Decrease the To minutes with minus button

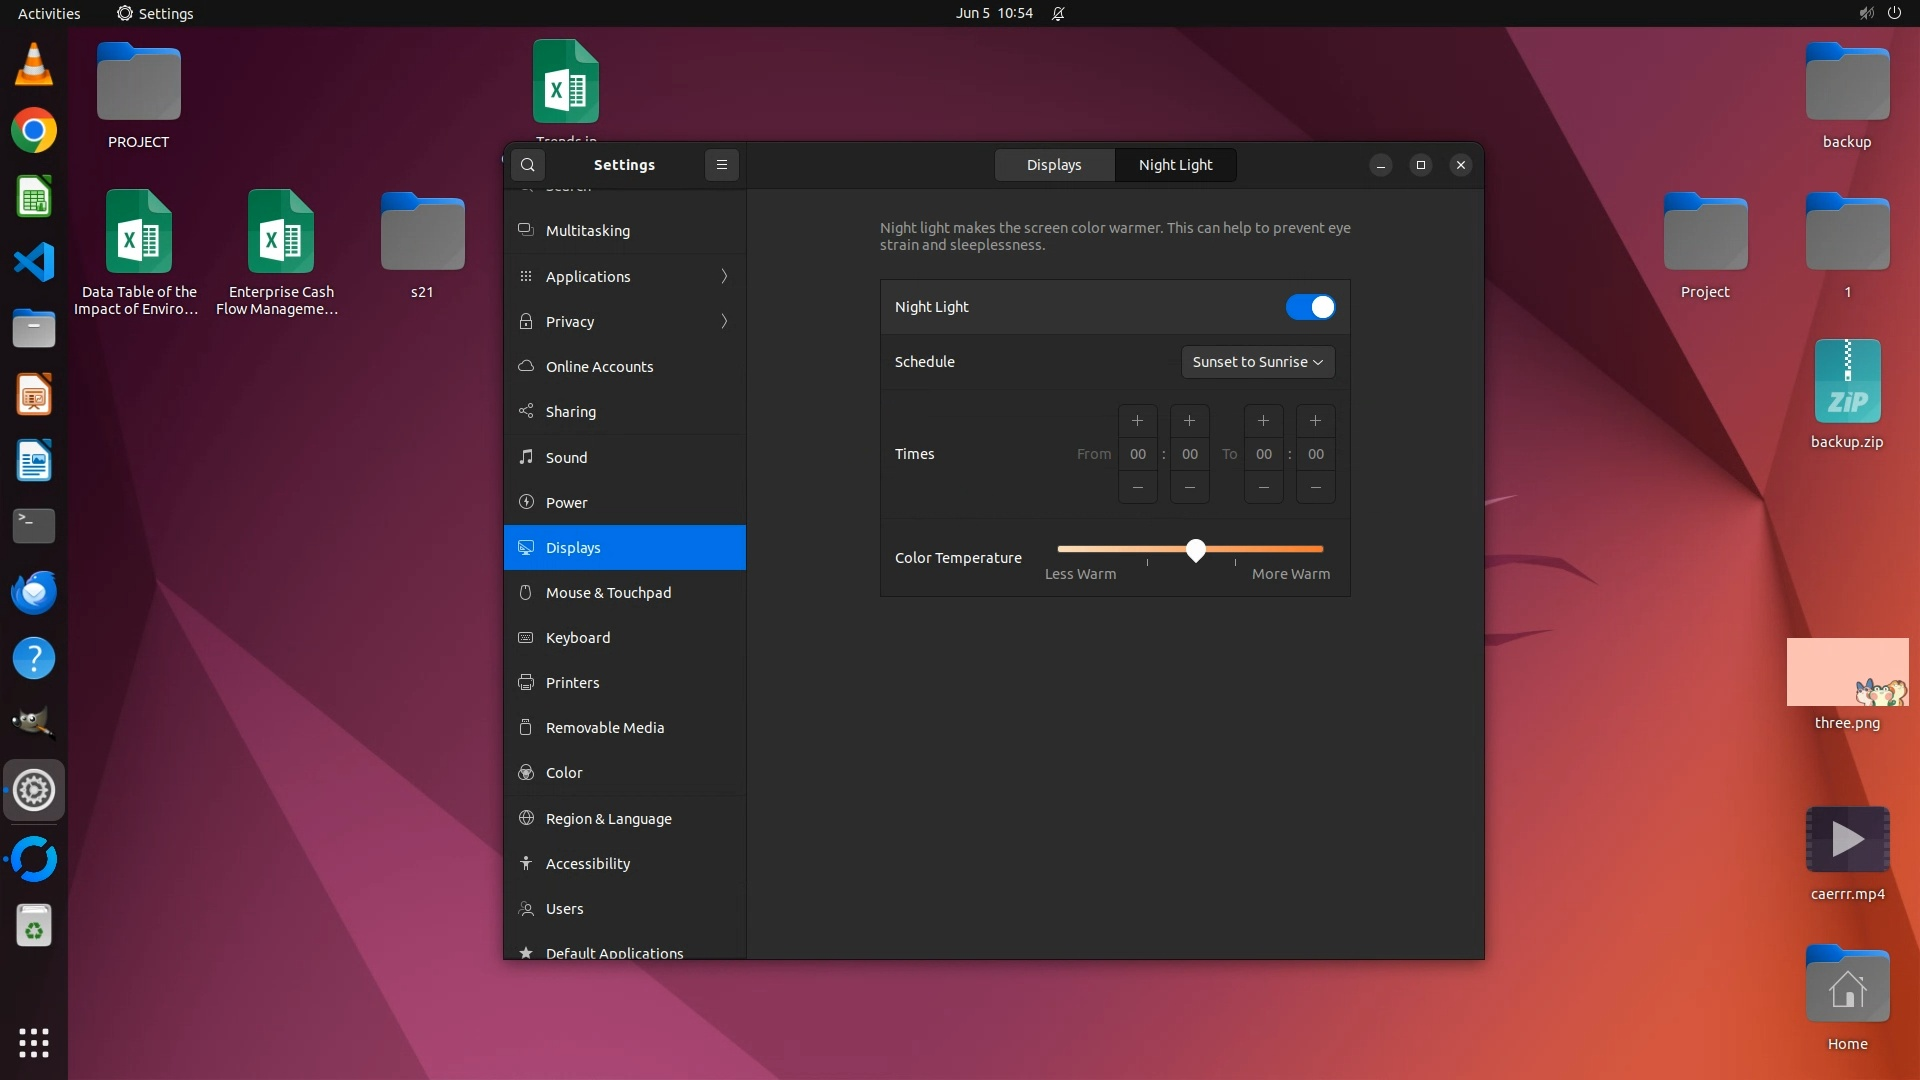(x=1315, y=487)
